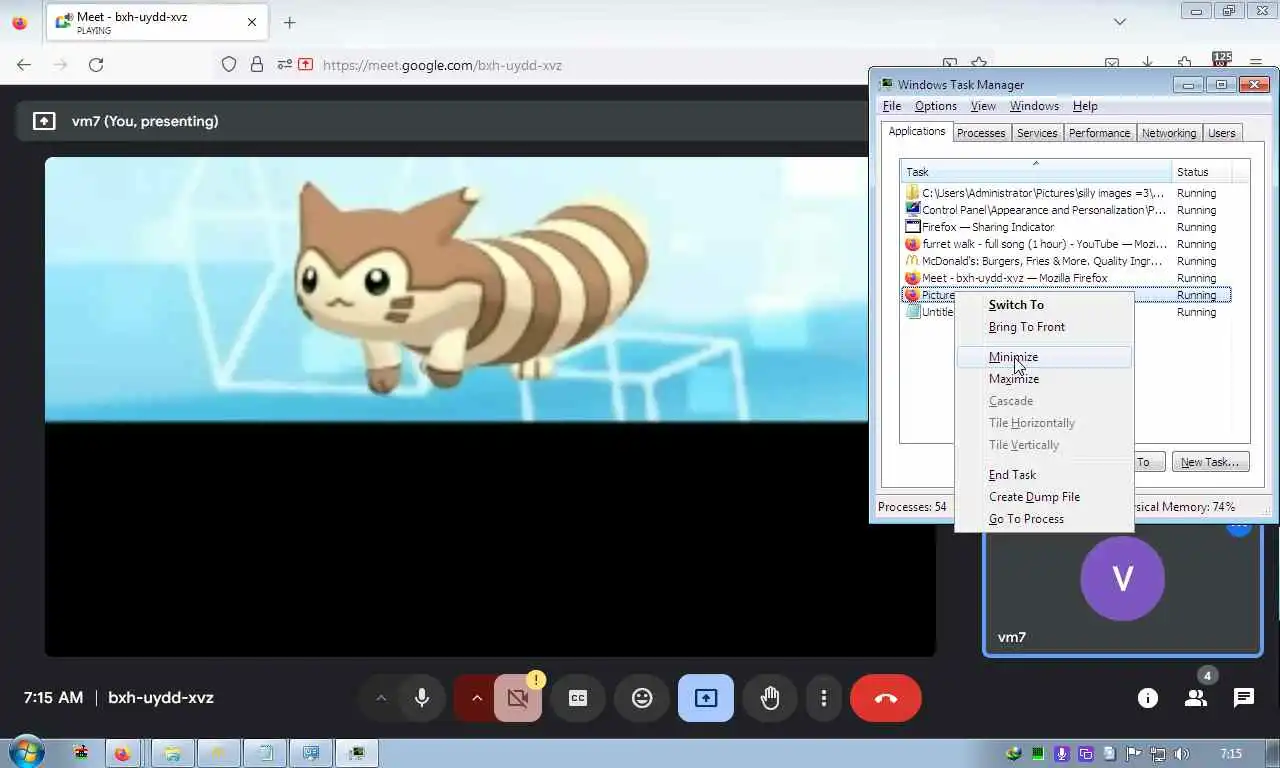Switch to the Services tab
The image size is (1280, 768).
pos(1037,133)
